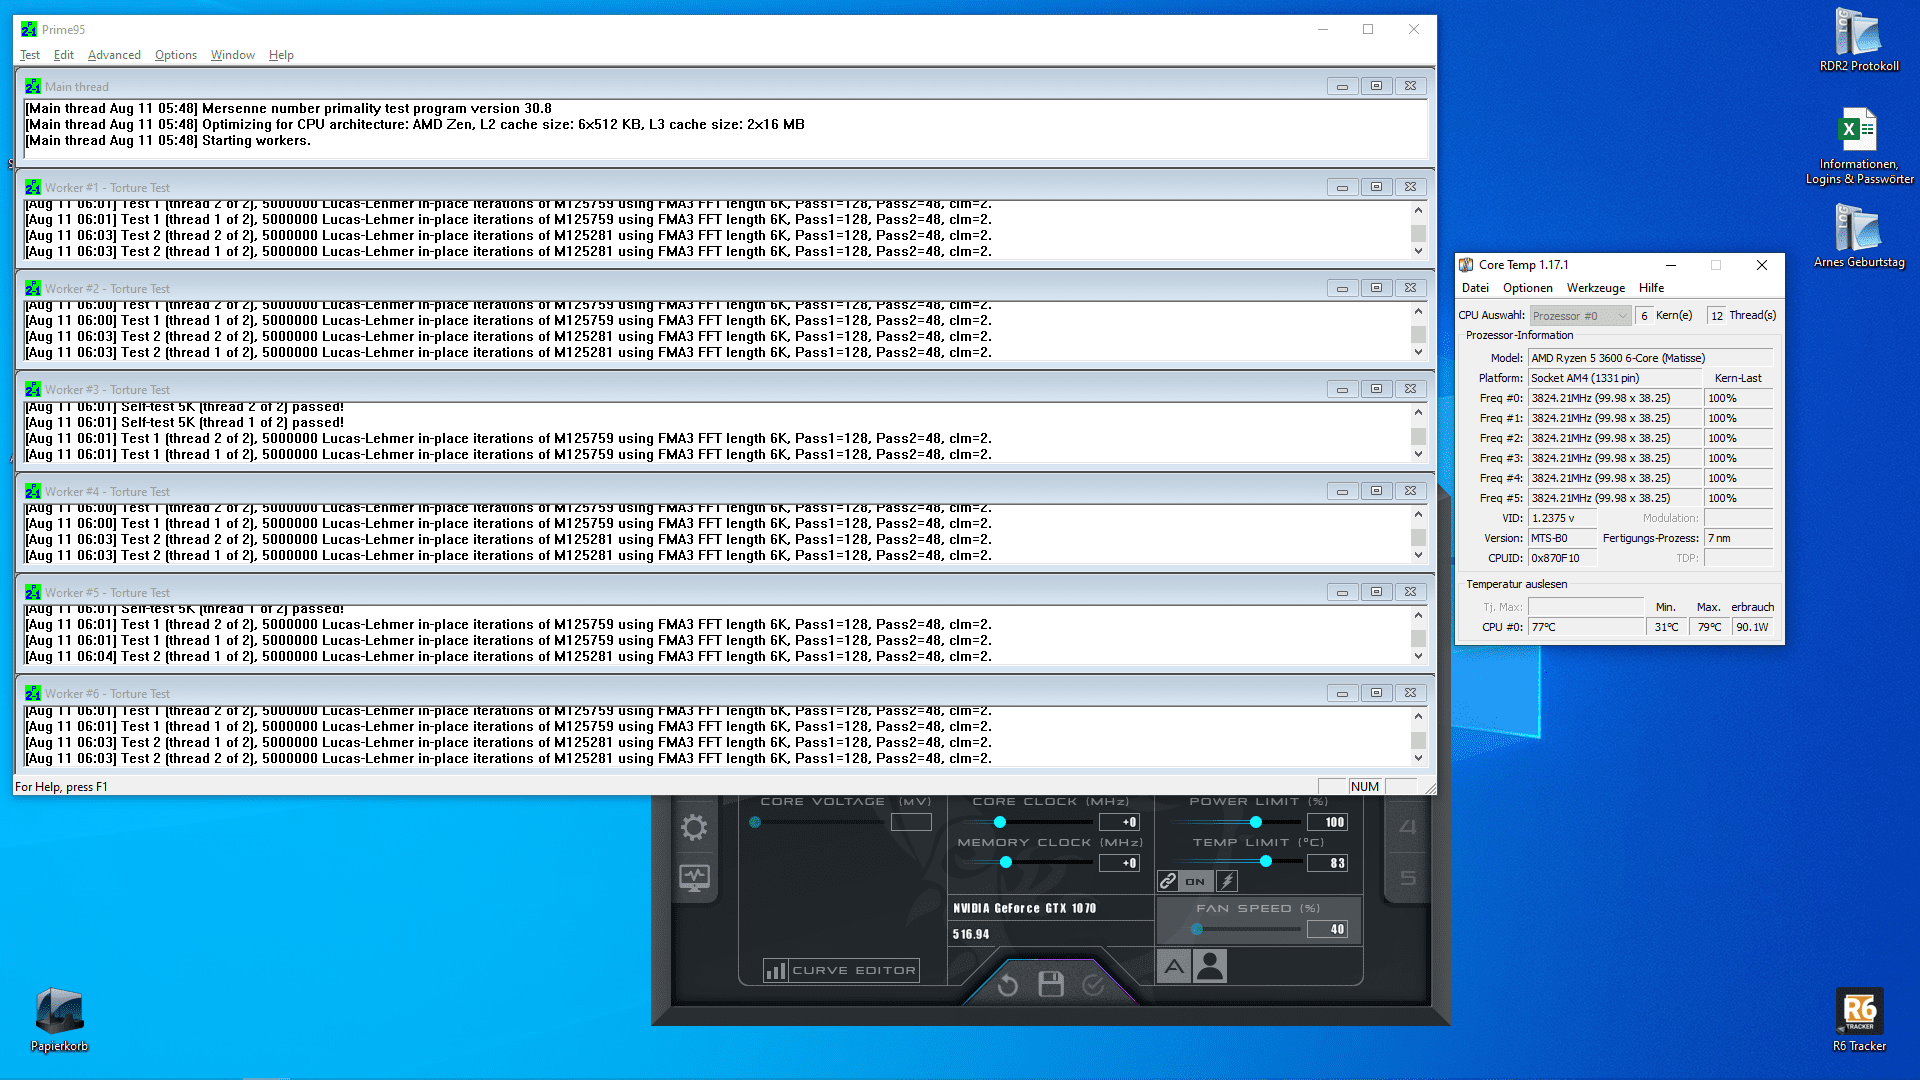The image size is (1920, 1080).
Task: Toggle link between power and temp limits
Action: 1168,881
